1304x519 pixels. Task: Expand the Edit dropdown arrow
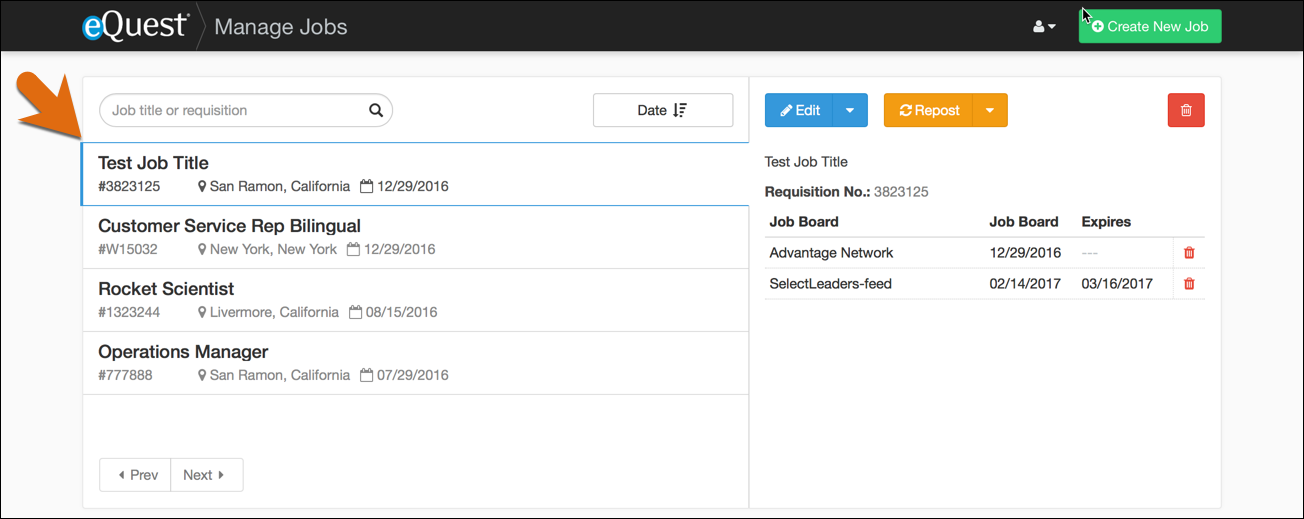850,110
